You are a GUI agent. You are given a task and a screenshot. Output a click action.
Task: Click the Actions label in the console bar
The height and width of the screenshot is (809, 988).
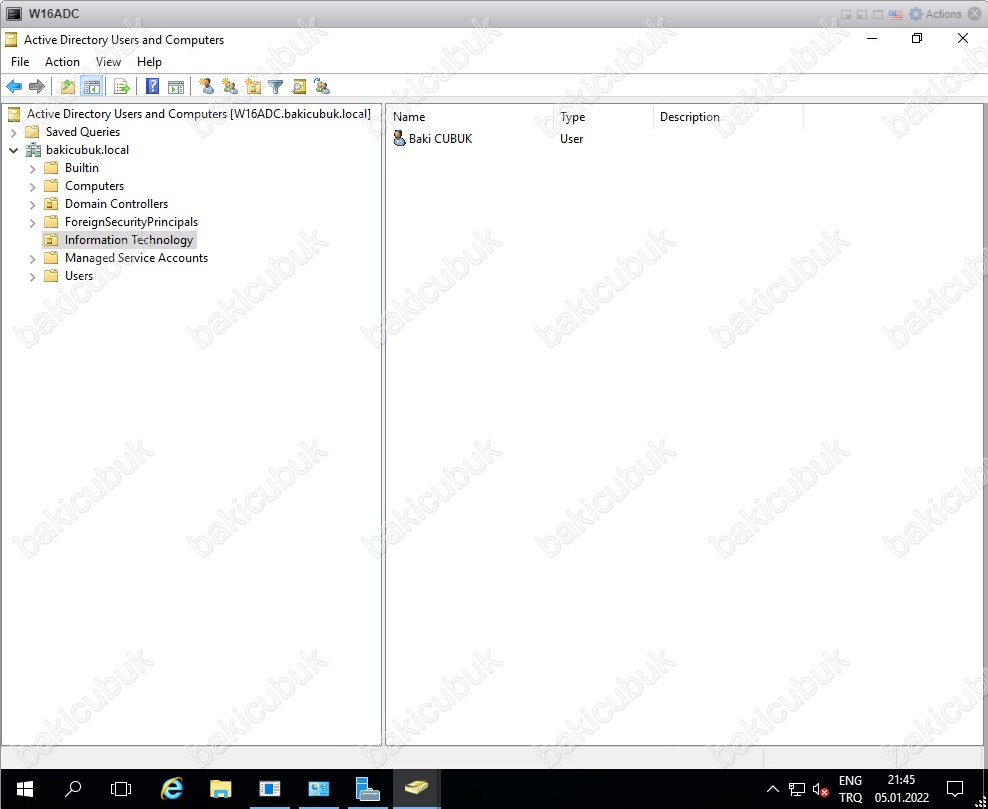943,14
